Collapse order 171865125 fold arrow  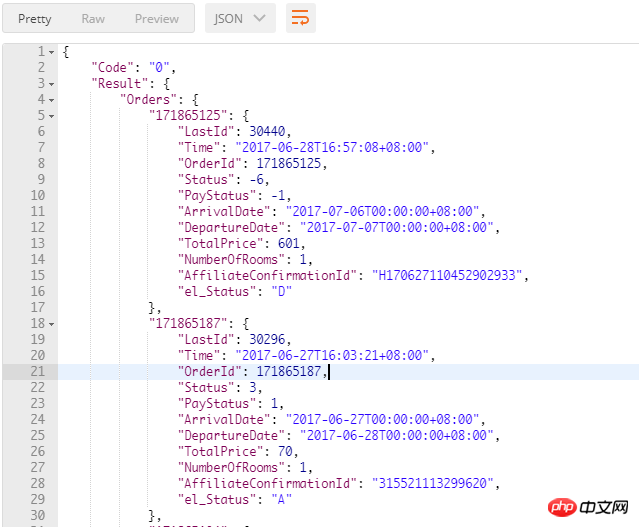[x=52, y=117]
